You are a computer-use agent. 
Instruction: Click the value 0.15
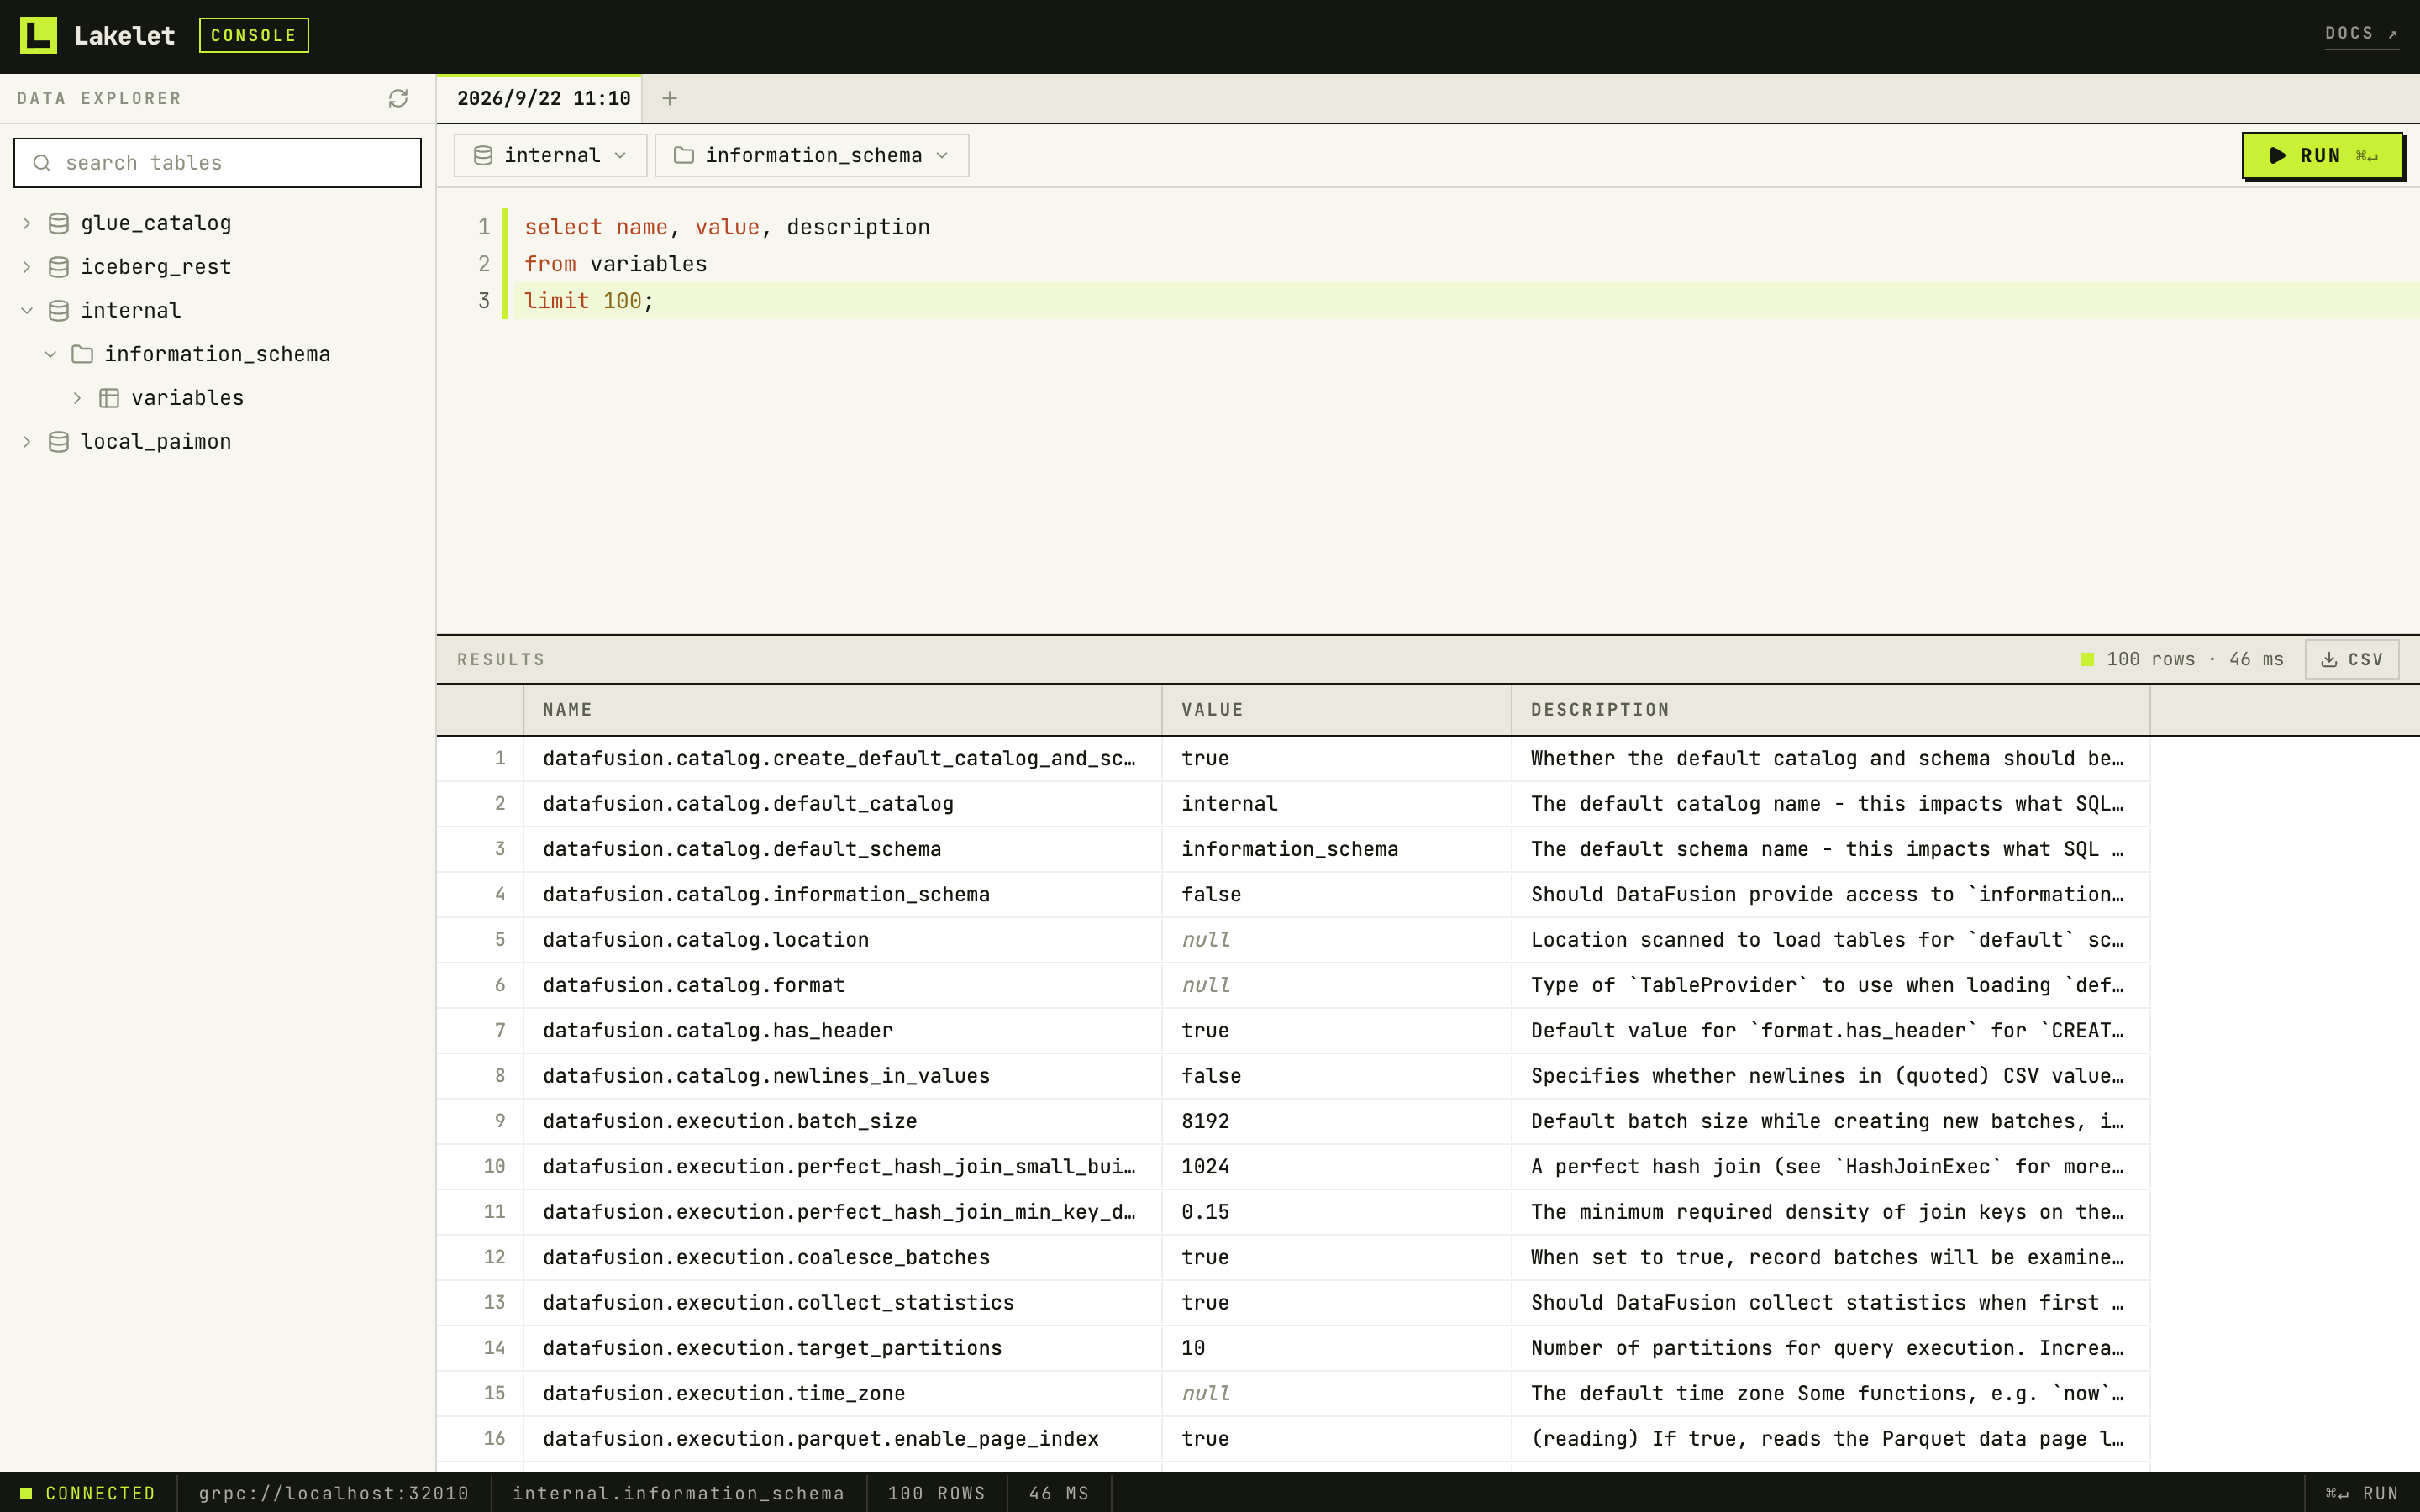tap(1205, 1212)
